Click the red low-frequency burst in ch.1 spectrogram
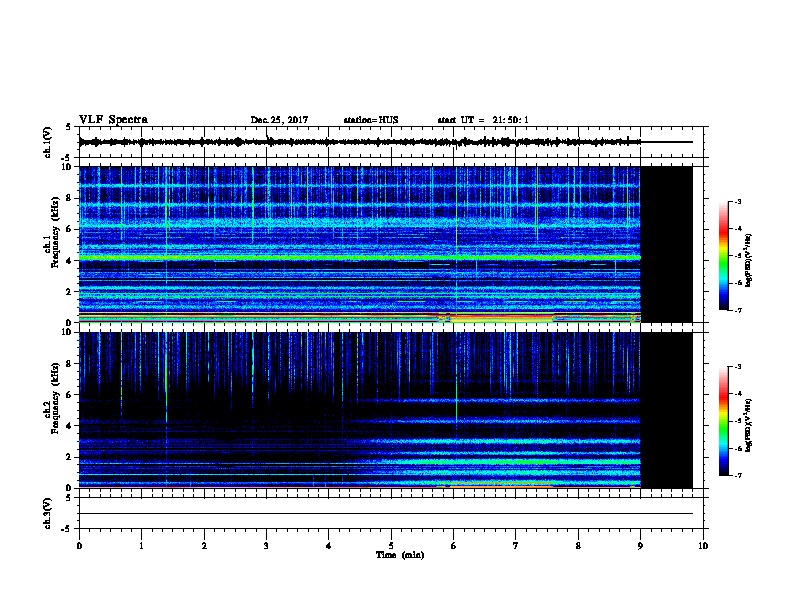792x612 pixels. point(501,318)
